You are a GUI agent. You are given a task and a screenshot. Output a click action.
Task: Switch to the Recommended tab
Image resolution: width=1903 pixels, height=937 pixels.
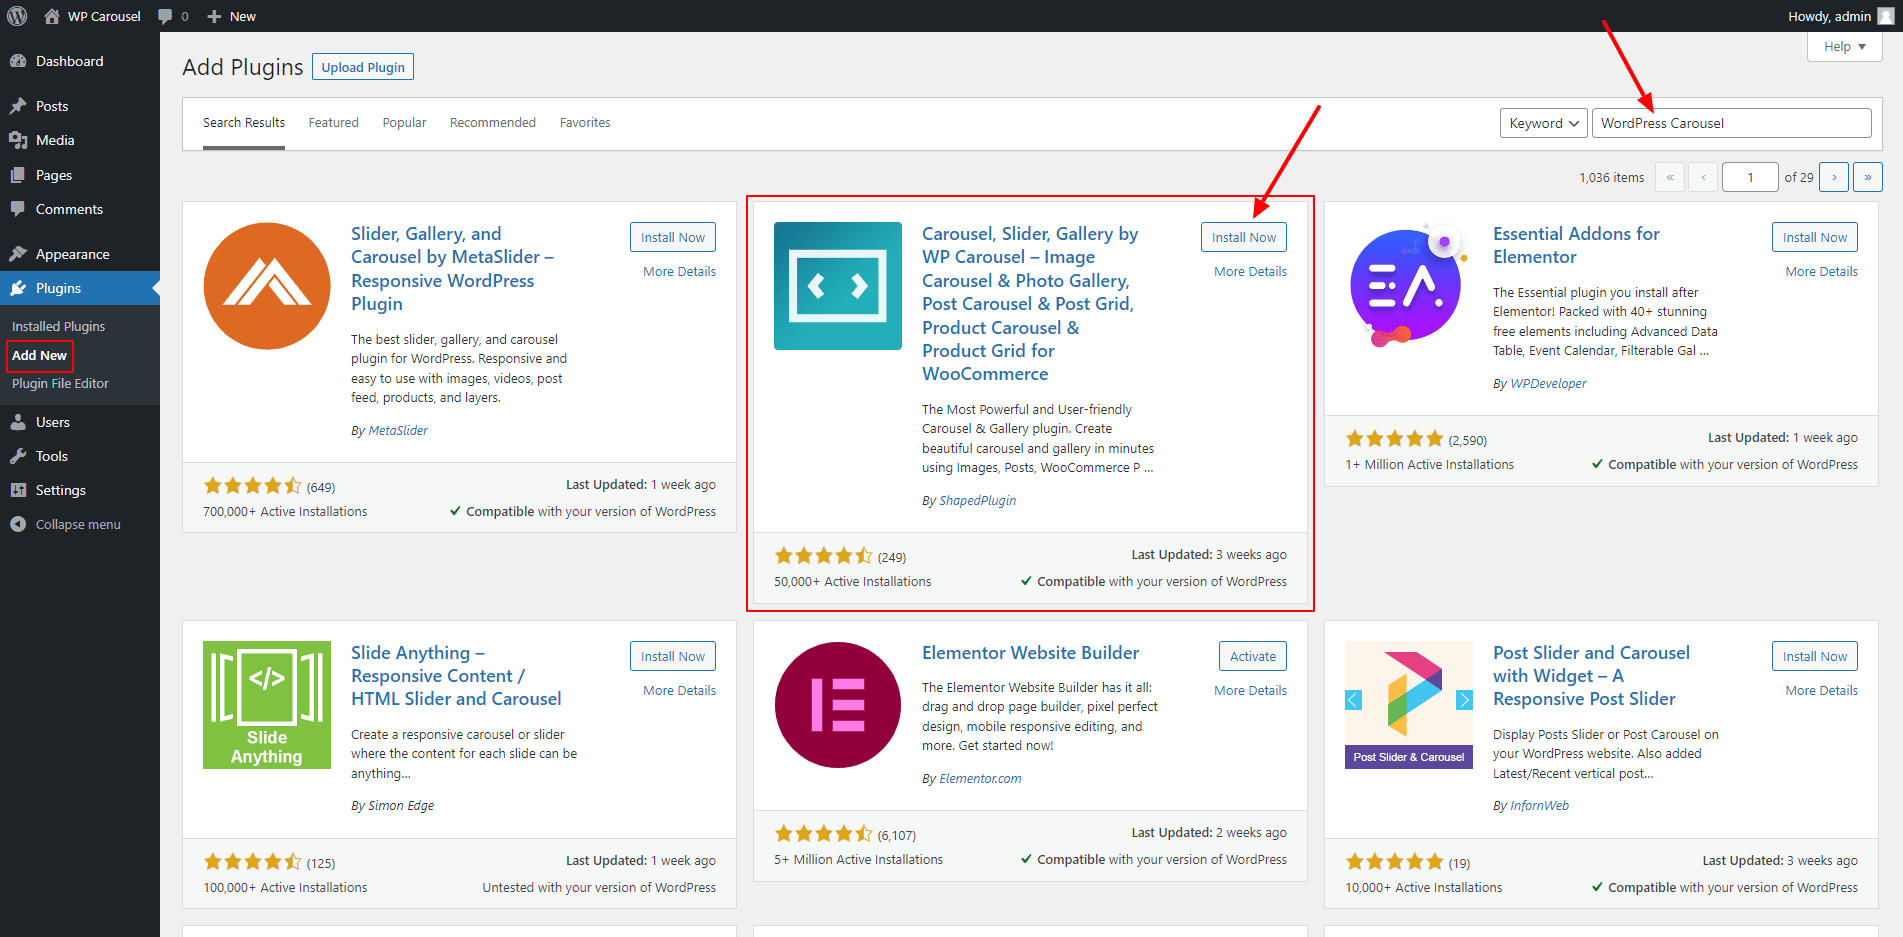(493, 123)
